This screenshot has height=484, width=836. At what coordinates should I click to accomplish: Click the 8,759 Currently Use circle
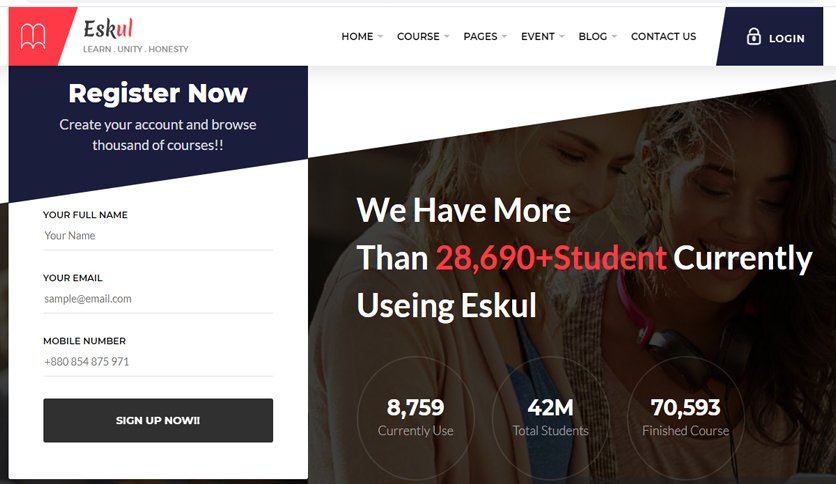415,416
